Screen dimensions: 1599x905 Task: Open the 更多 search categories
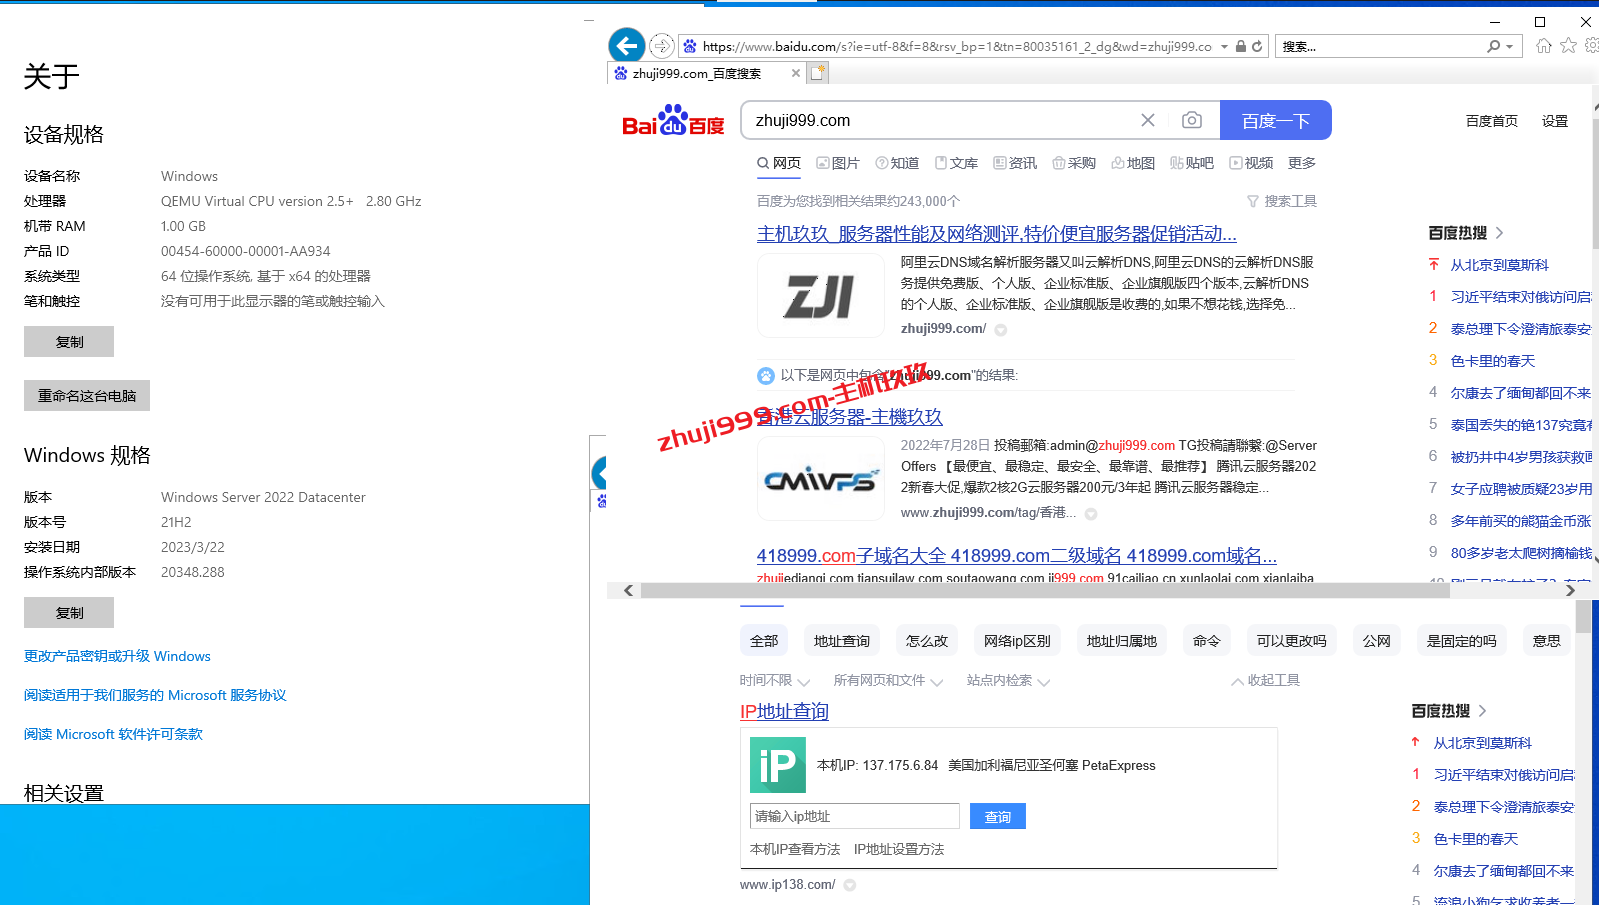1301,163
